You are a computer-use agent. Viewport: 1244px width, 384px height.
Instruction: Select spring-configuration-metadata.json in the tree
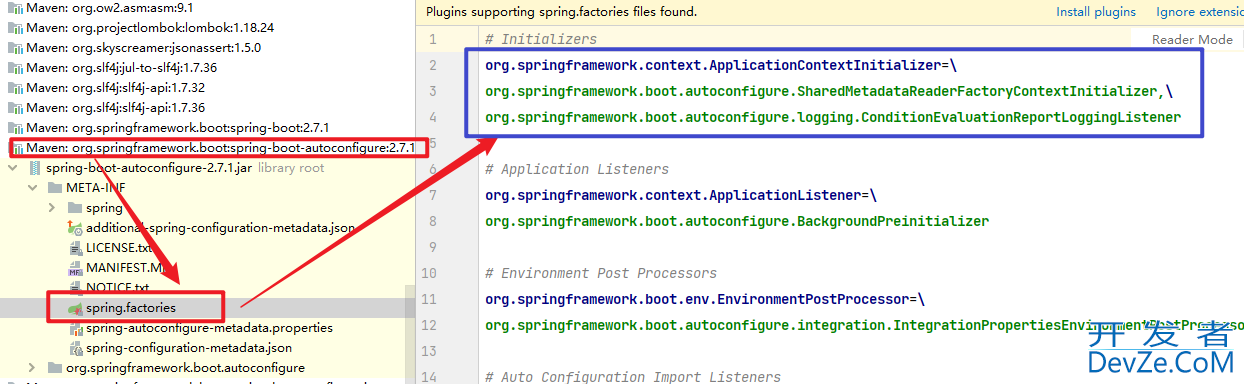click(189, 348)
